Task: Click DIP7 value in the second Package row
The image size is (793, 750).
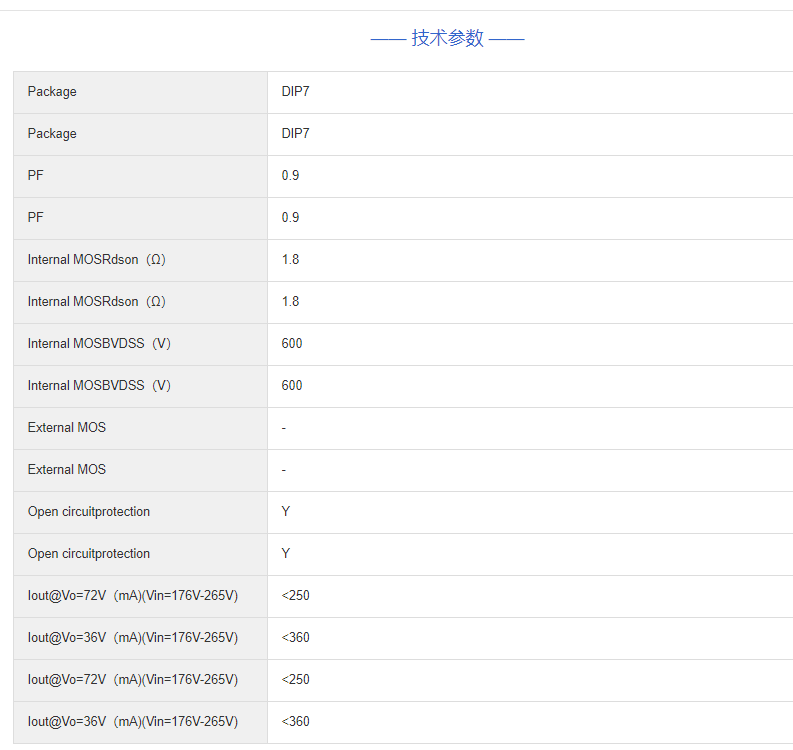Action: [295, 134]
